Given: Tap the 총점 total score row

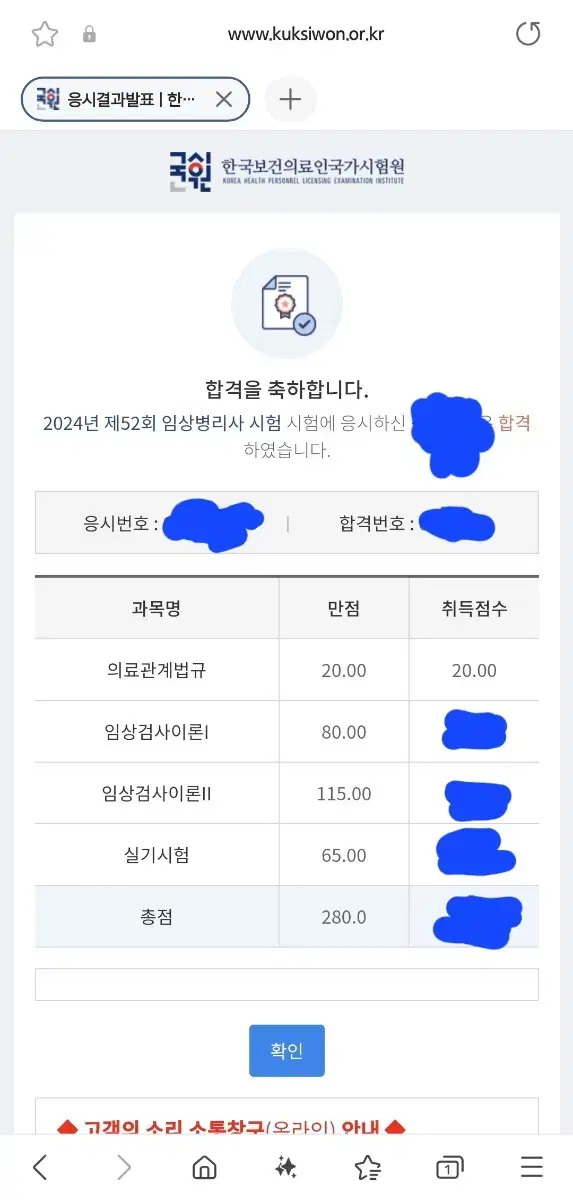Looking at the screenshot, I should pyautogui.click(x=287, y=916).
